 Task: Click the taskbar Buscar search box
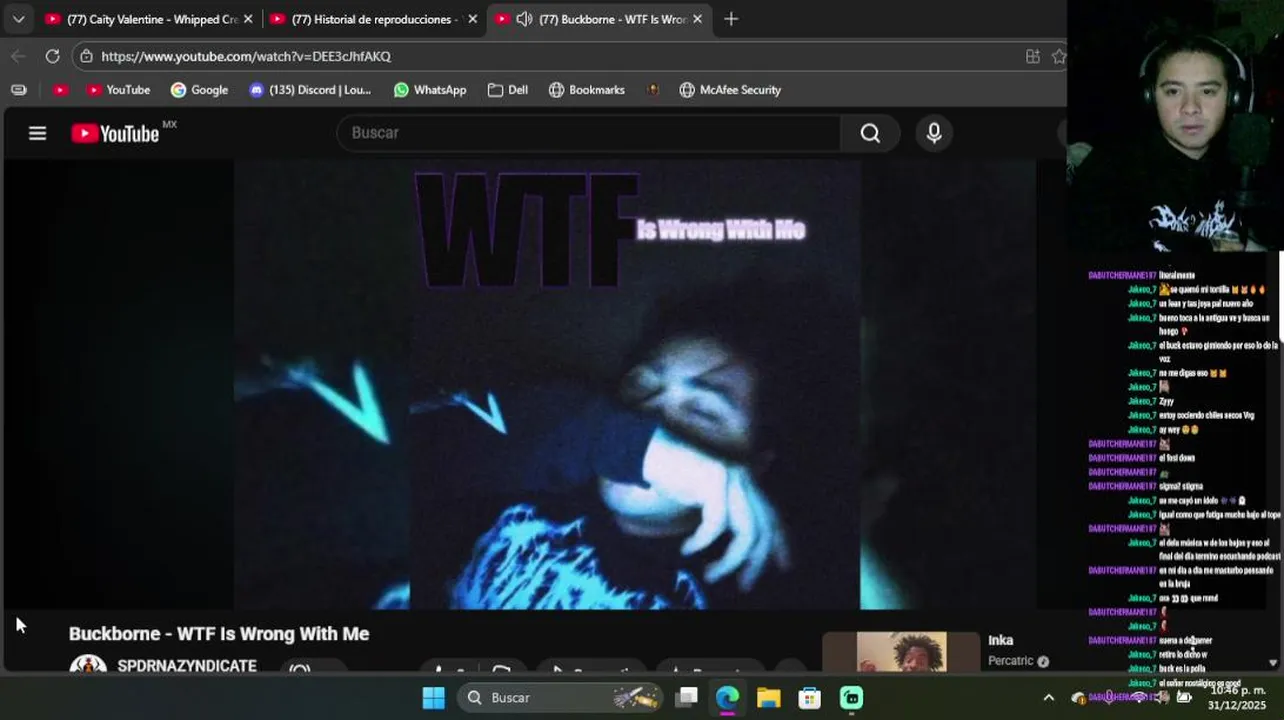[x=562, y=698]
